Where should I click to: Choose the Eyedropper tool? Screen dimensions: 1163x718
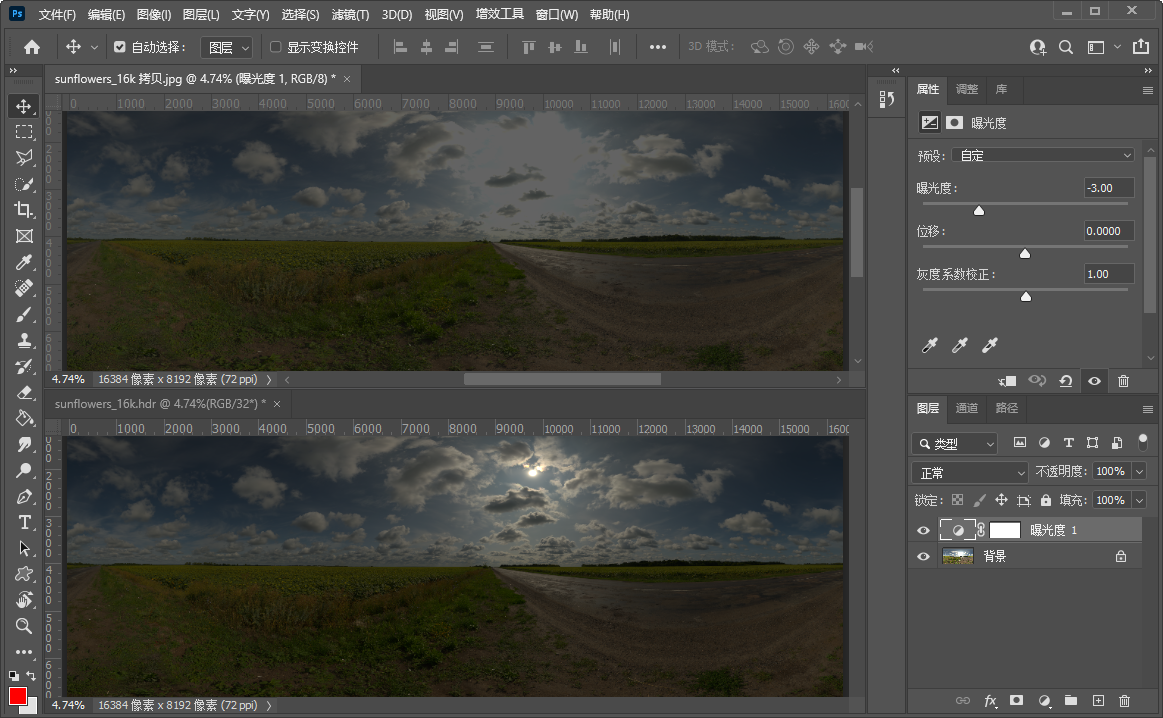pos(24,262)
